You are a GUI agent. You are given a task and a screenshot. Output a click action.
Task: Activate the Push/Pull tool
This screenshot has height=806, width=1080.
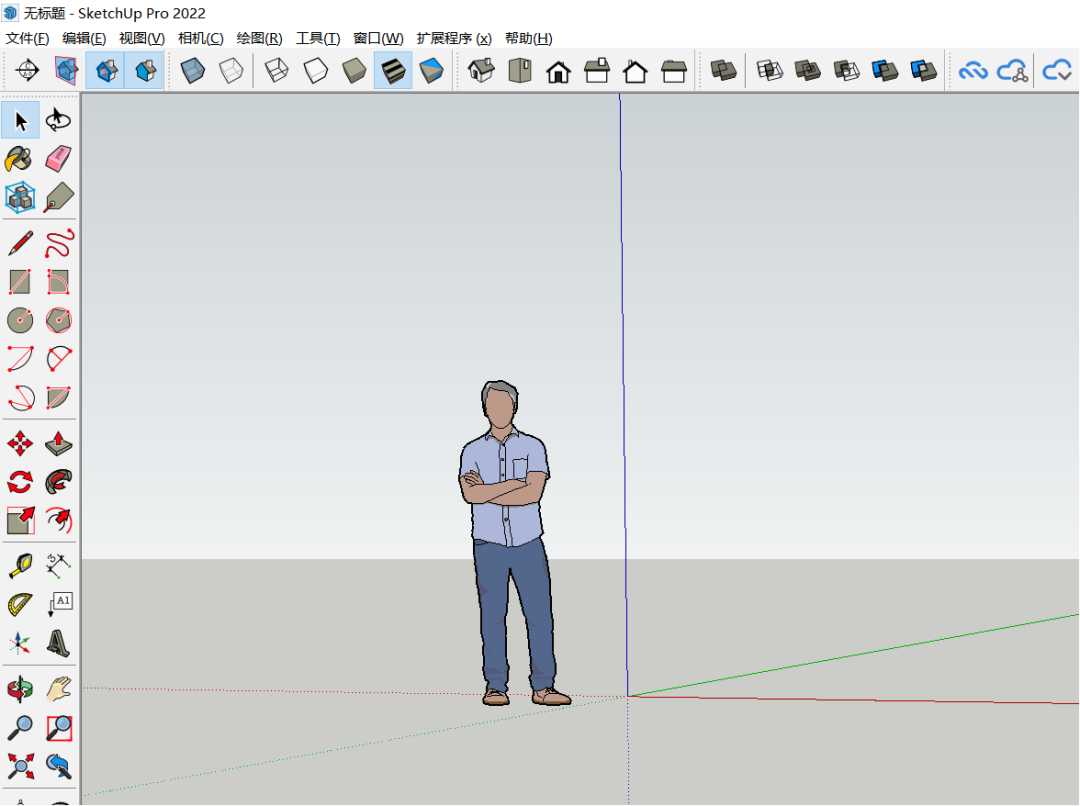pos(59,443)
